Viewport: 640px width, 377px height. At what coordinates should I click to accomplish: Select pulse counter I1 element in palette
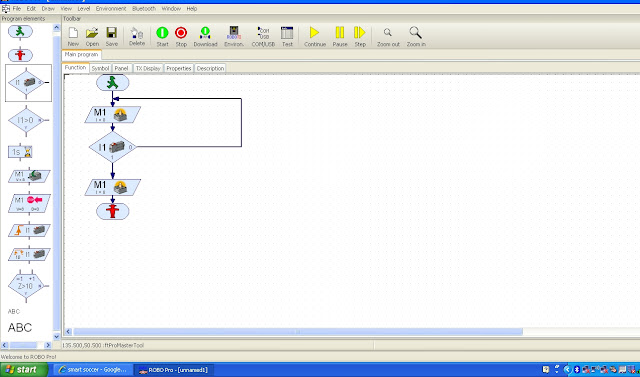coord(29,254)
